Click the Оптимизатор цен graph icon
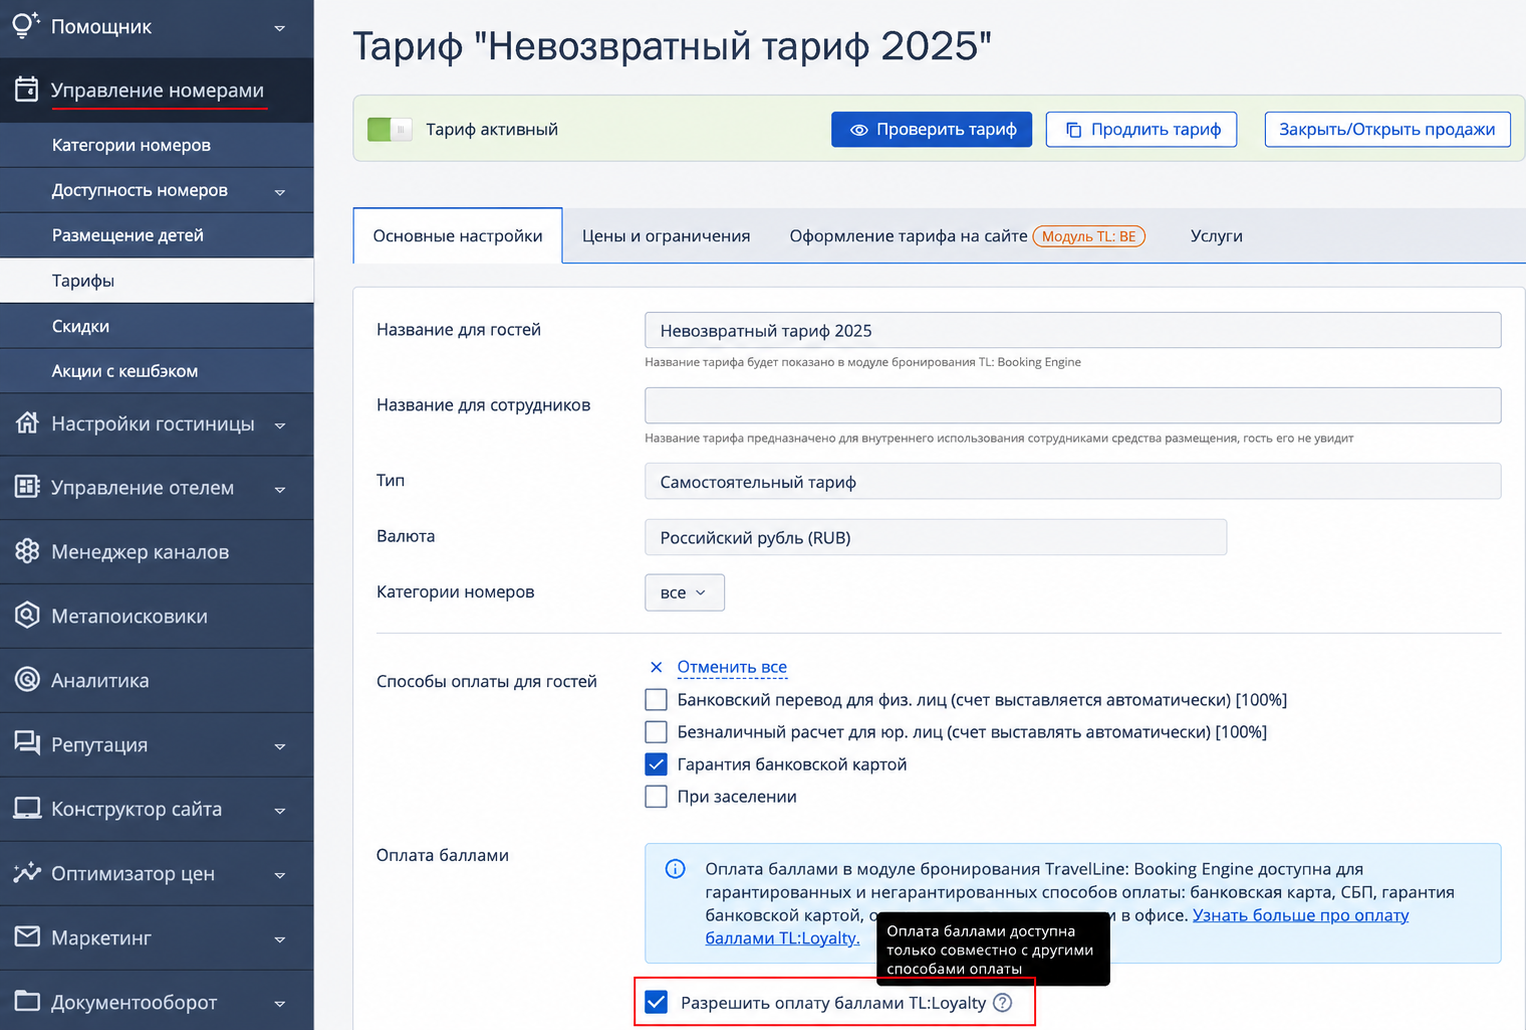 point(27,872)
